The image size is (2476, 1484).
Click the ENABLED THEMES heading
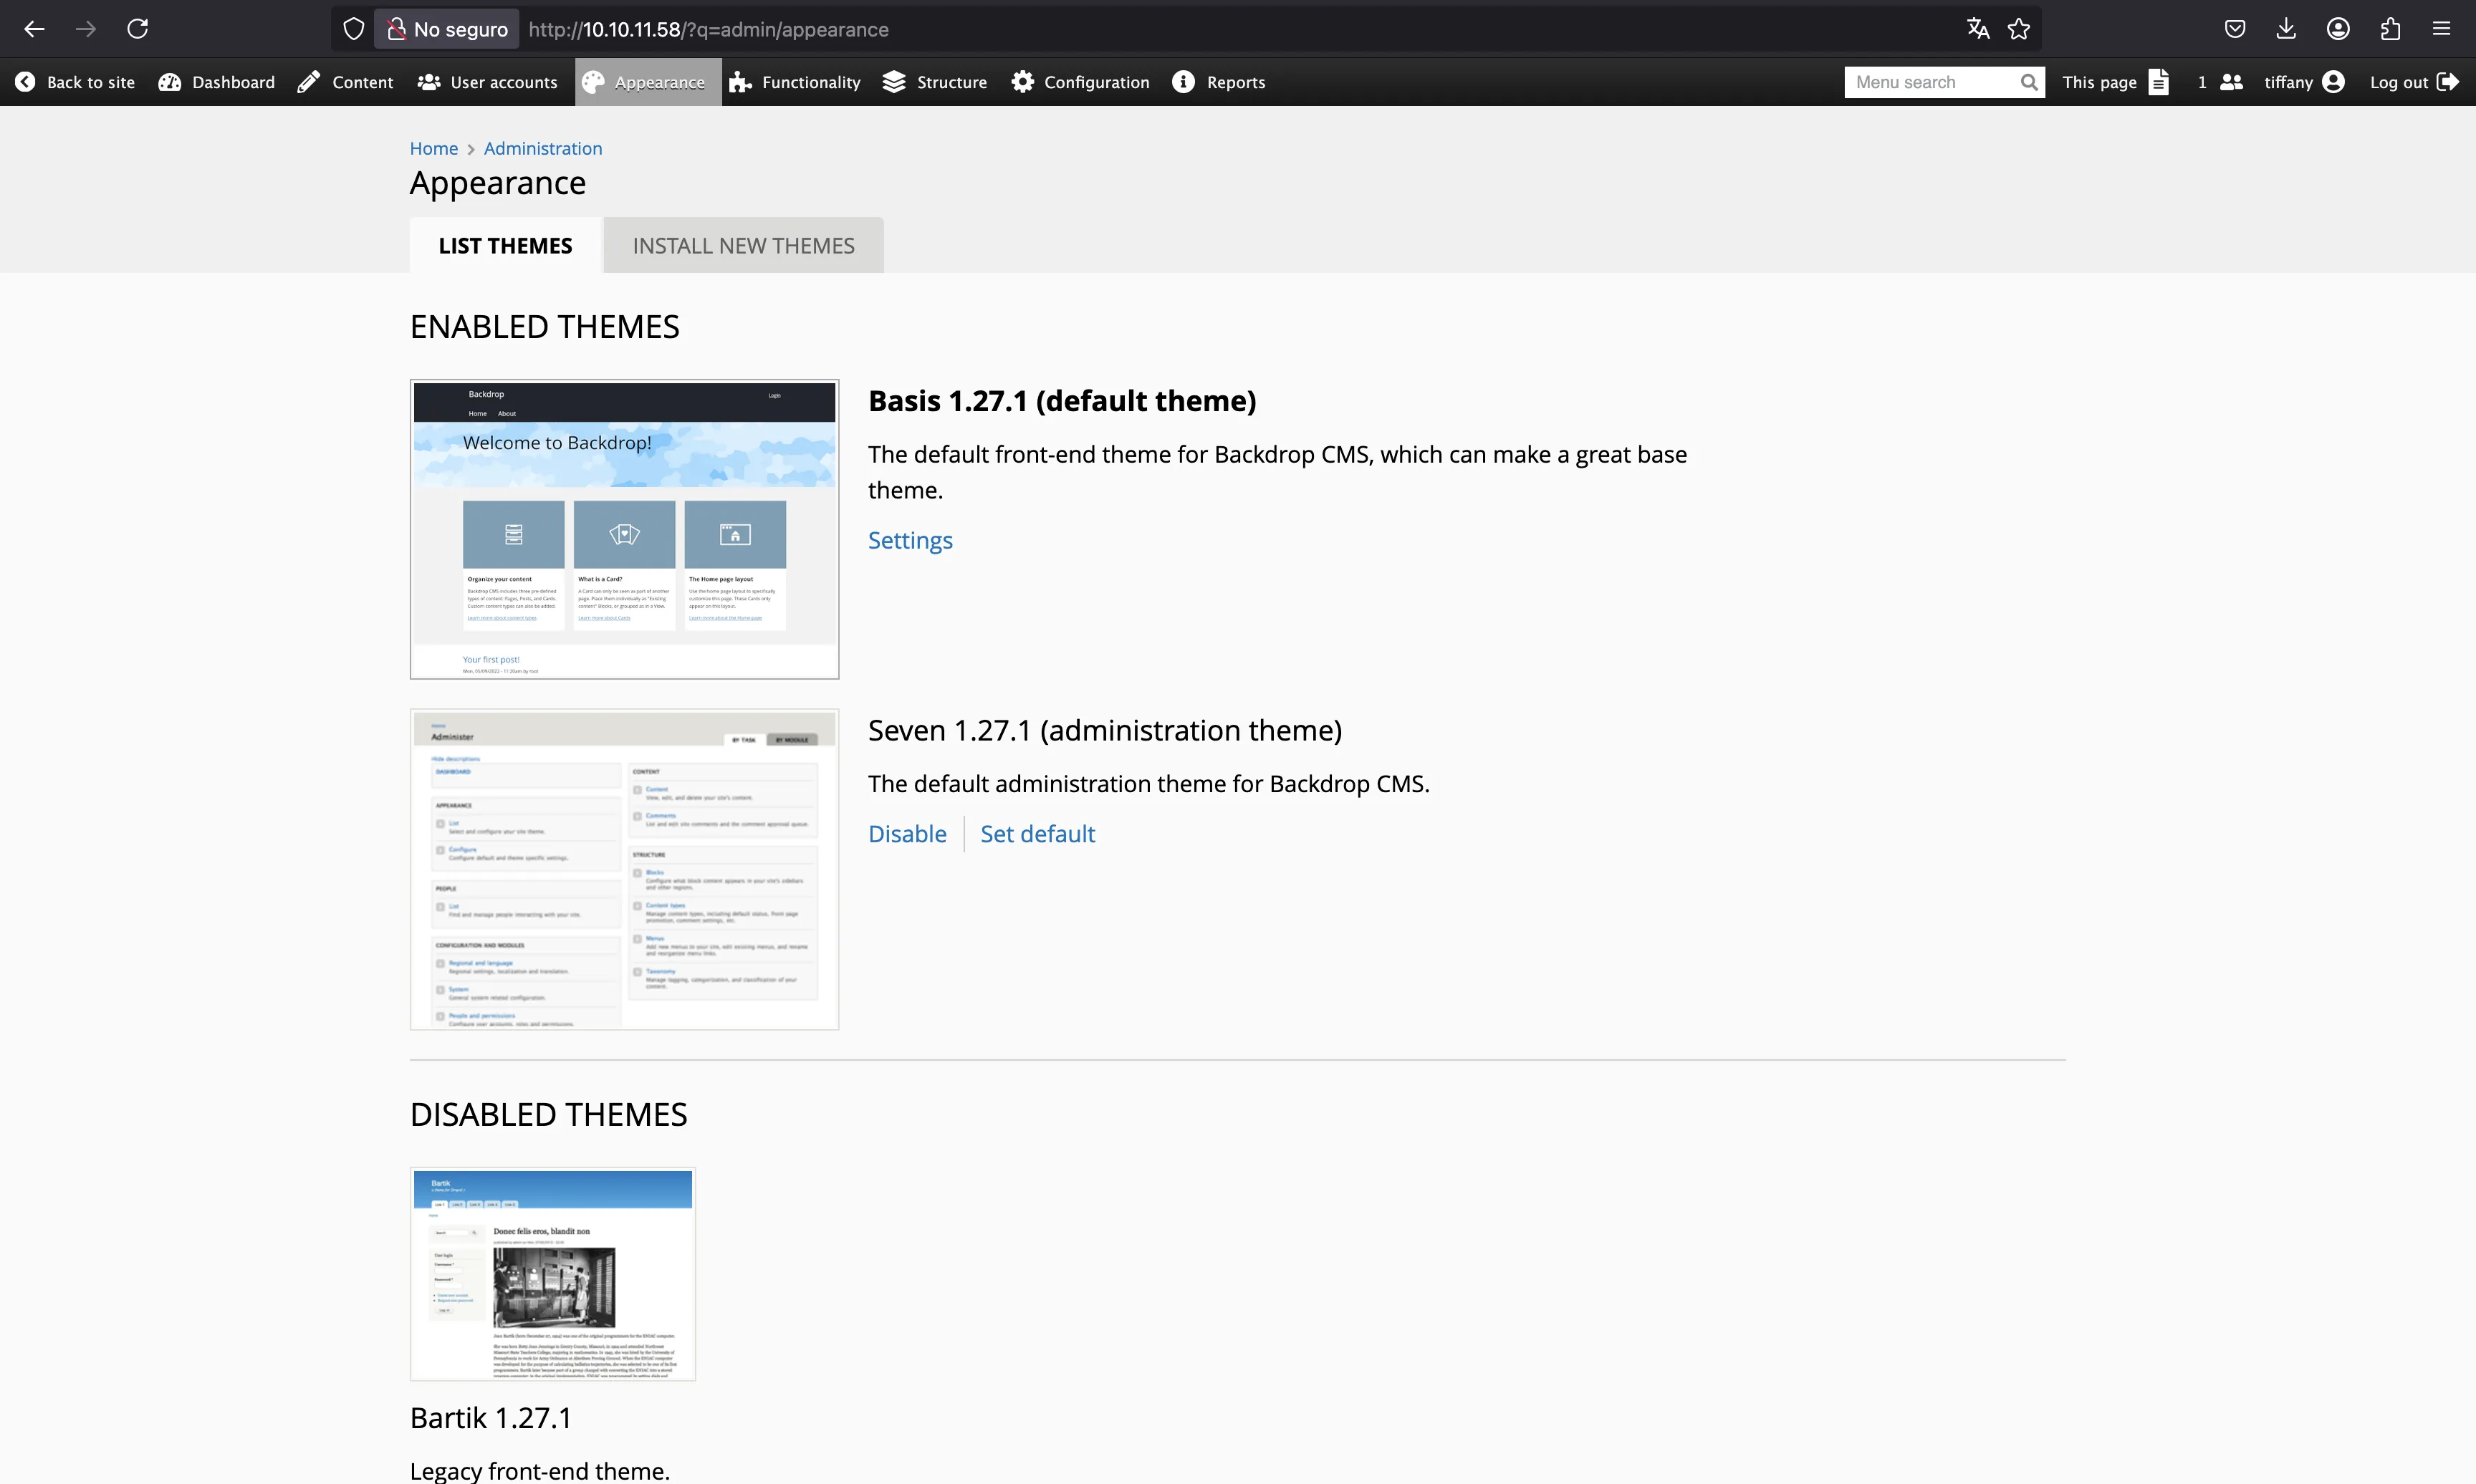coord(545,327)
